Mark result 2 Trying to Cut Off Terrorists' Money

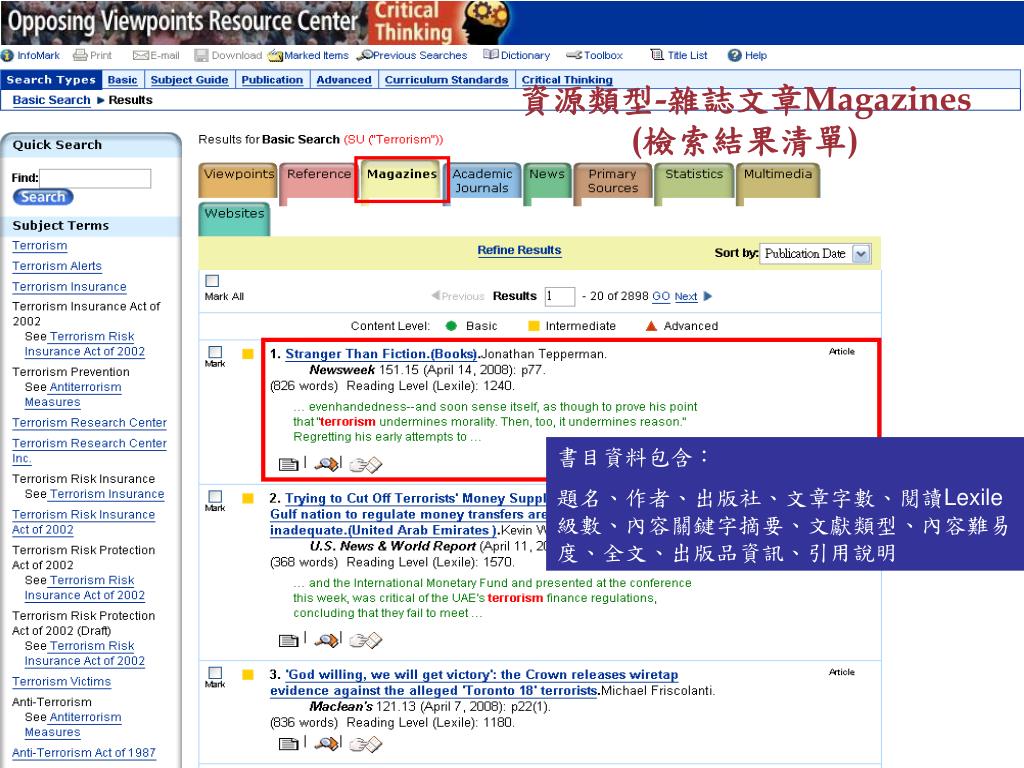[x=216, y=496]
